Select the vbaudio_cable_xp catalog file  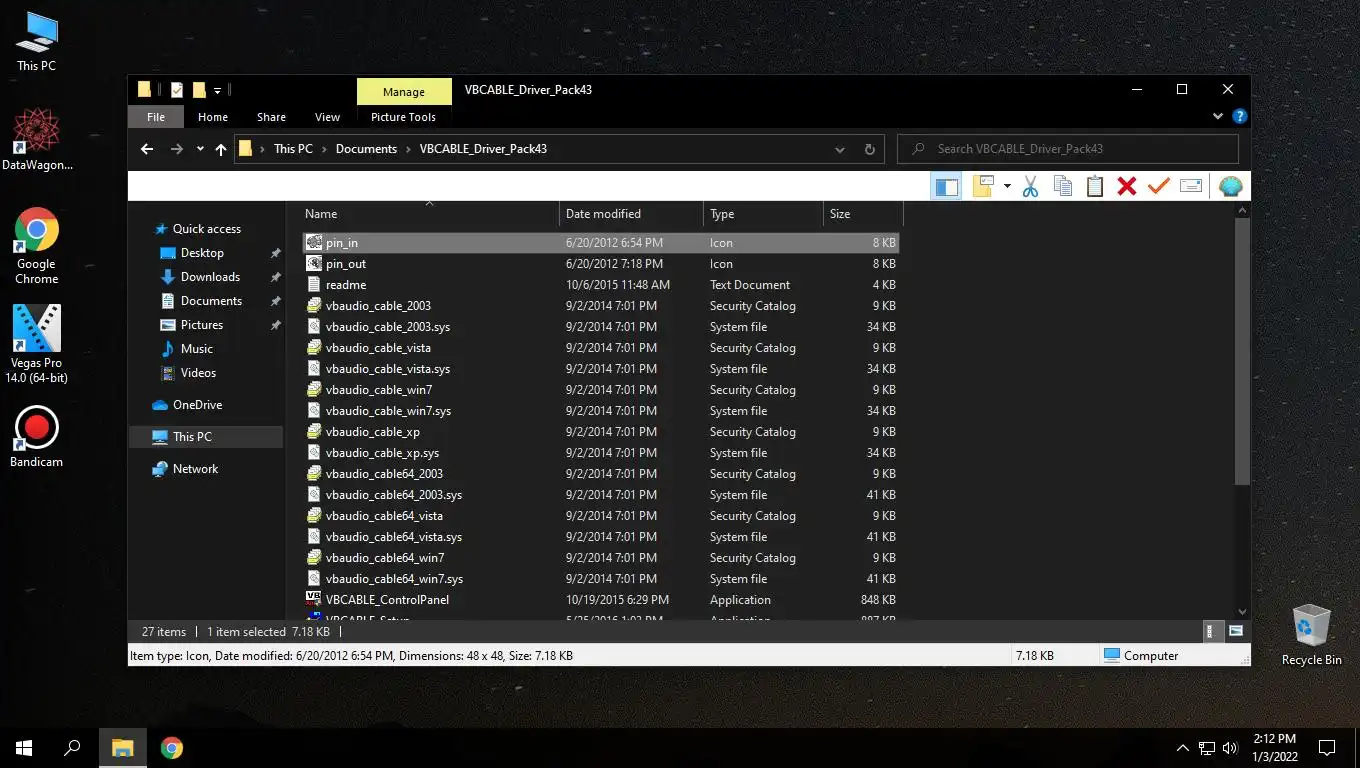(x=600, y=432)
